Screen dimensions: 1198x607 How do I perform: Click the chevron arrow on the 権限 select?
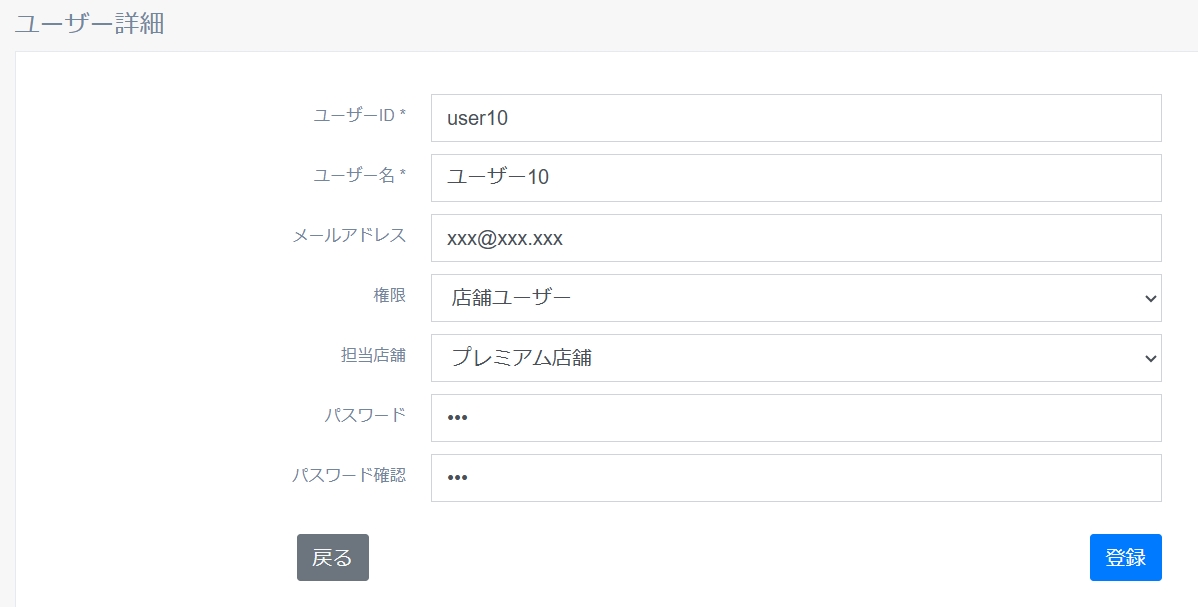point(1151,298)
